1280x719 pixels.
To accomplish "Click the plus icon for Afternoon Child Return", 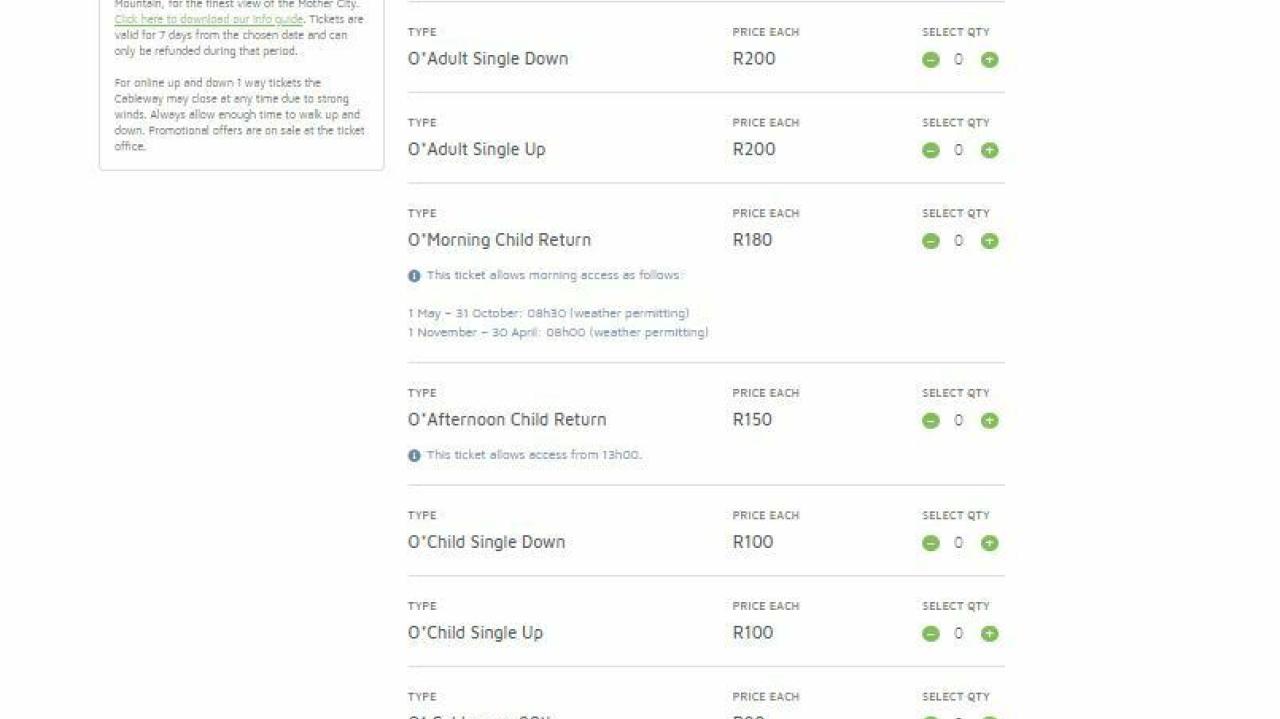I will pyautogui.click(x=989, y=420).
